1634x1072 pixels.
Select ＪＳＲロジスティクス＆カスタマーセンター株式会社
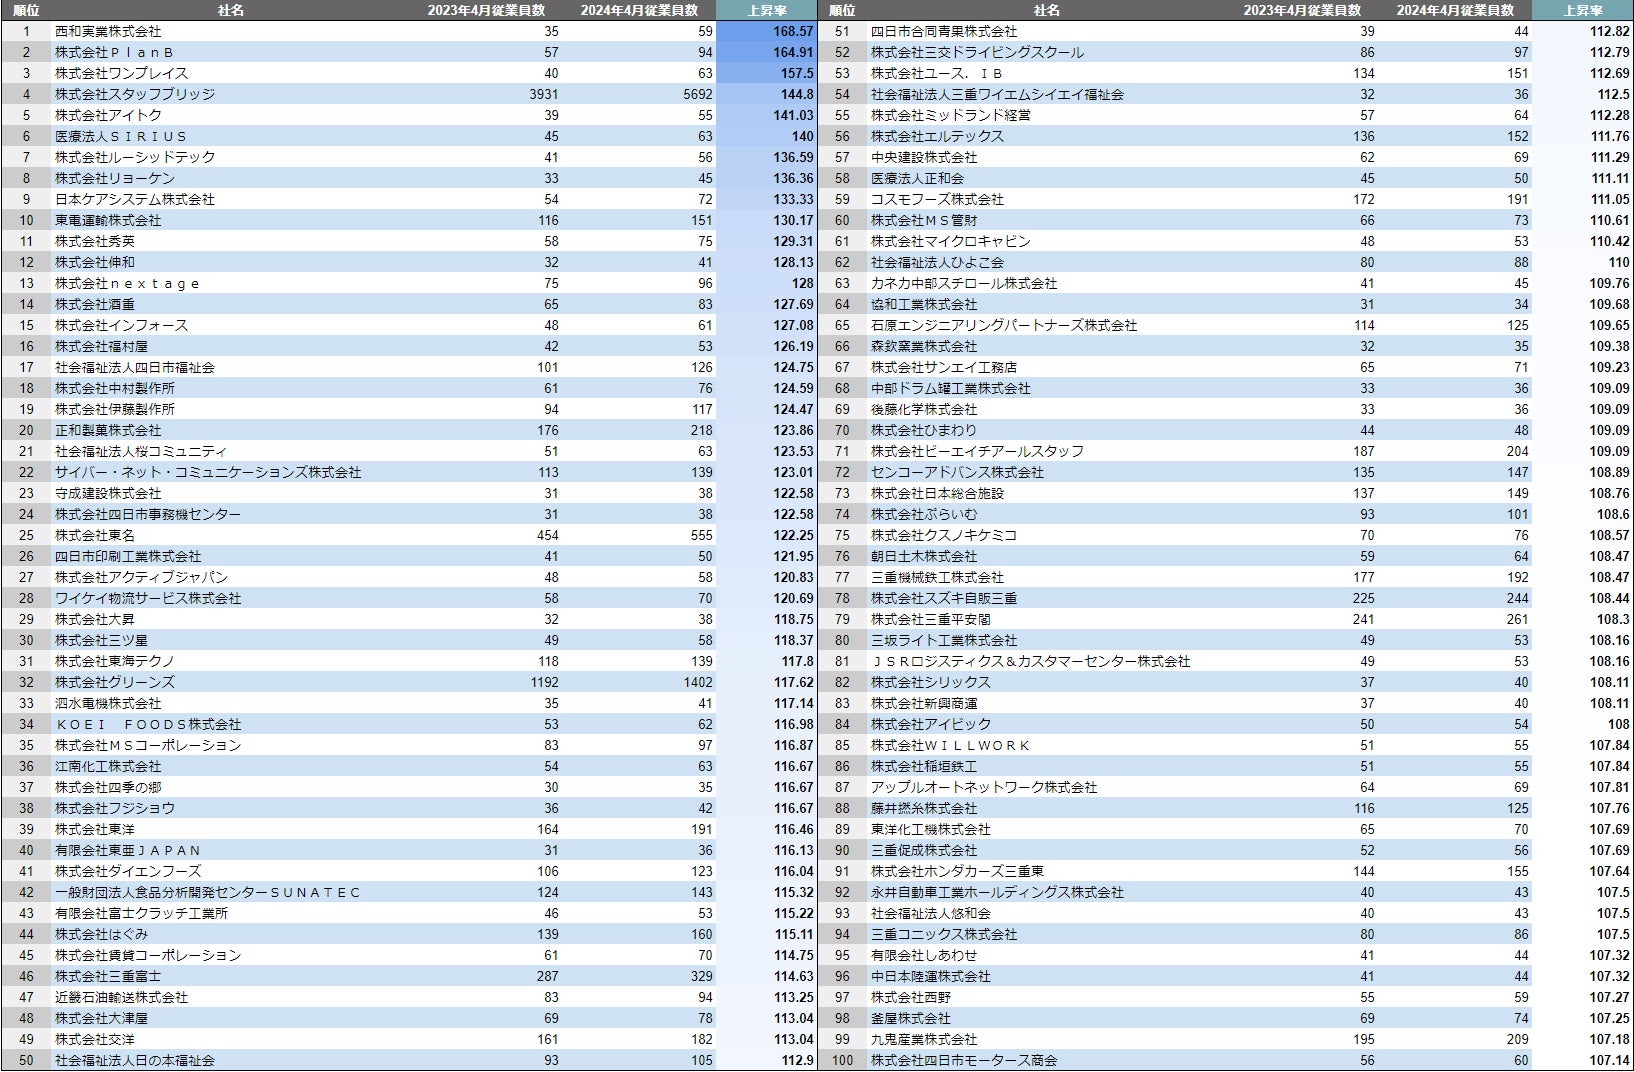point(1031,661)
